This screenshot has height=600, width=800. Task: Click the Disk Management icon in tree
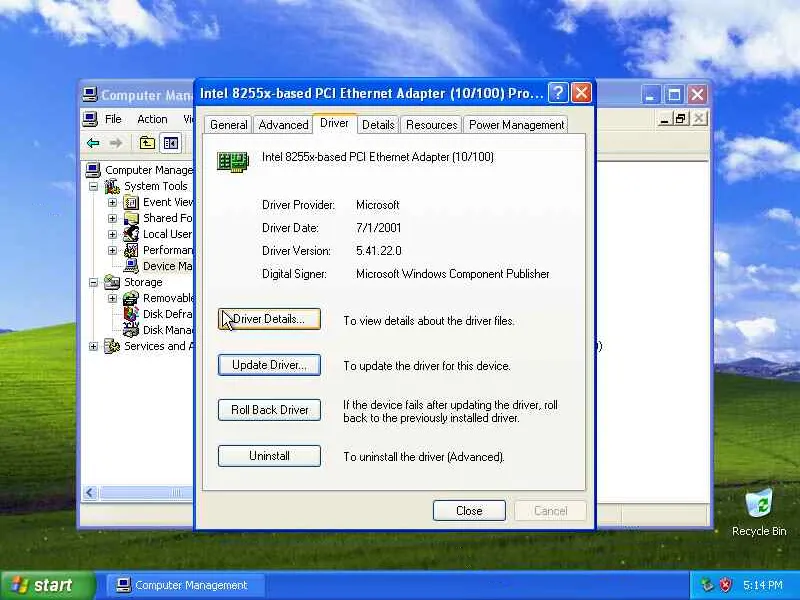(x=131, y=330)
